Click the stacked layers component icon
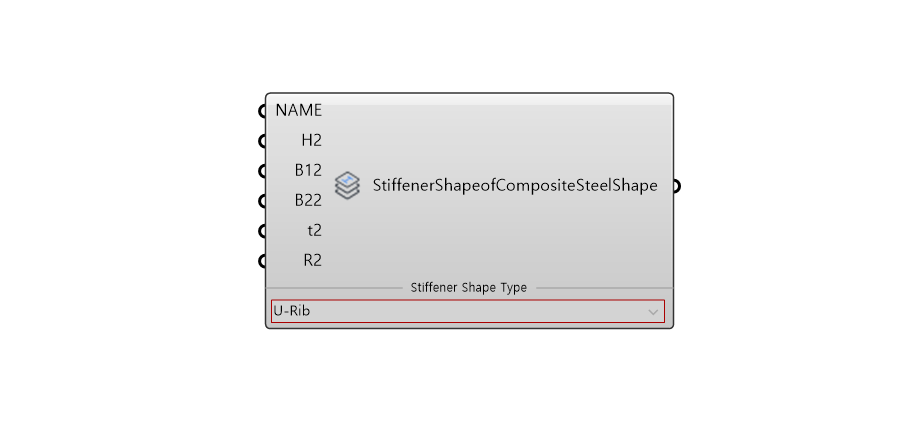 pyautogui.click(x=347, y=186)
